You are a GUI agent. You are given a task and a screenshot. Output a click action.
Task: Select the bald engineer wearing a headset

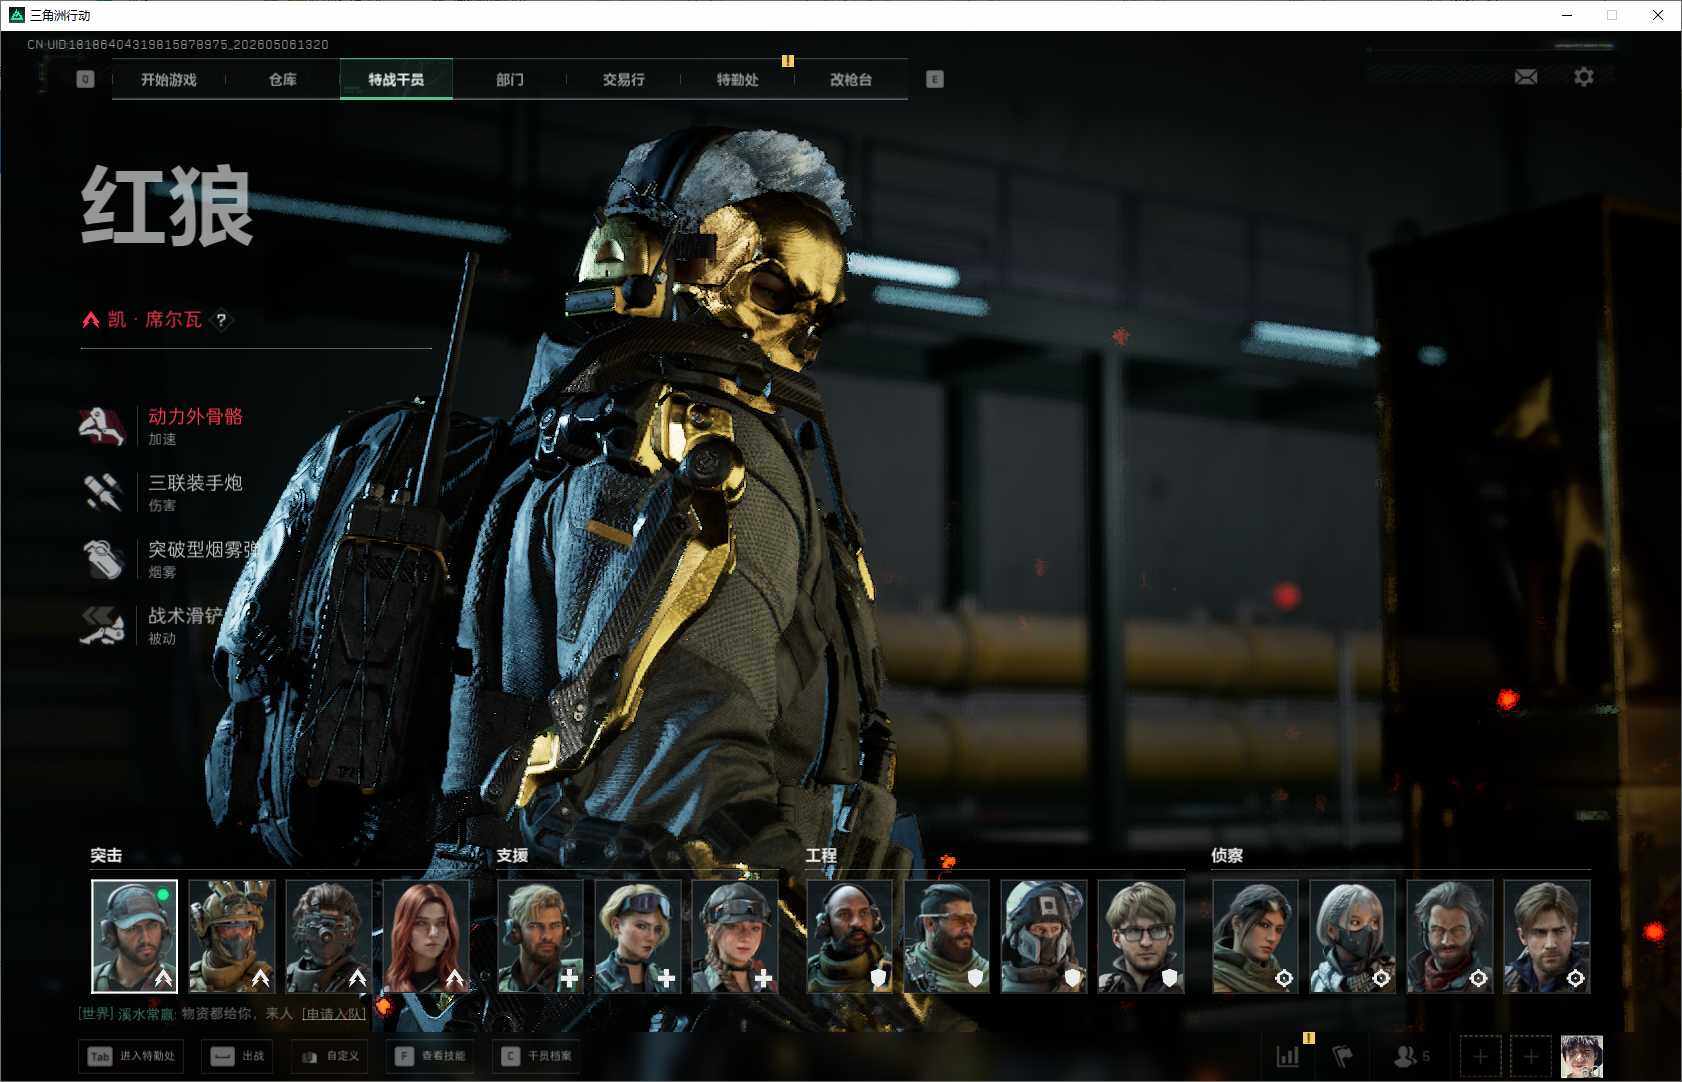(x=849, y=936)
